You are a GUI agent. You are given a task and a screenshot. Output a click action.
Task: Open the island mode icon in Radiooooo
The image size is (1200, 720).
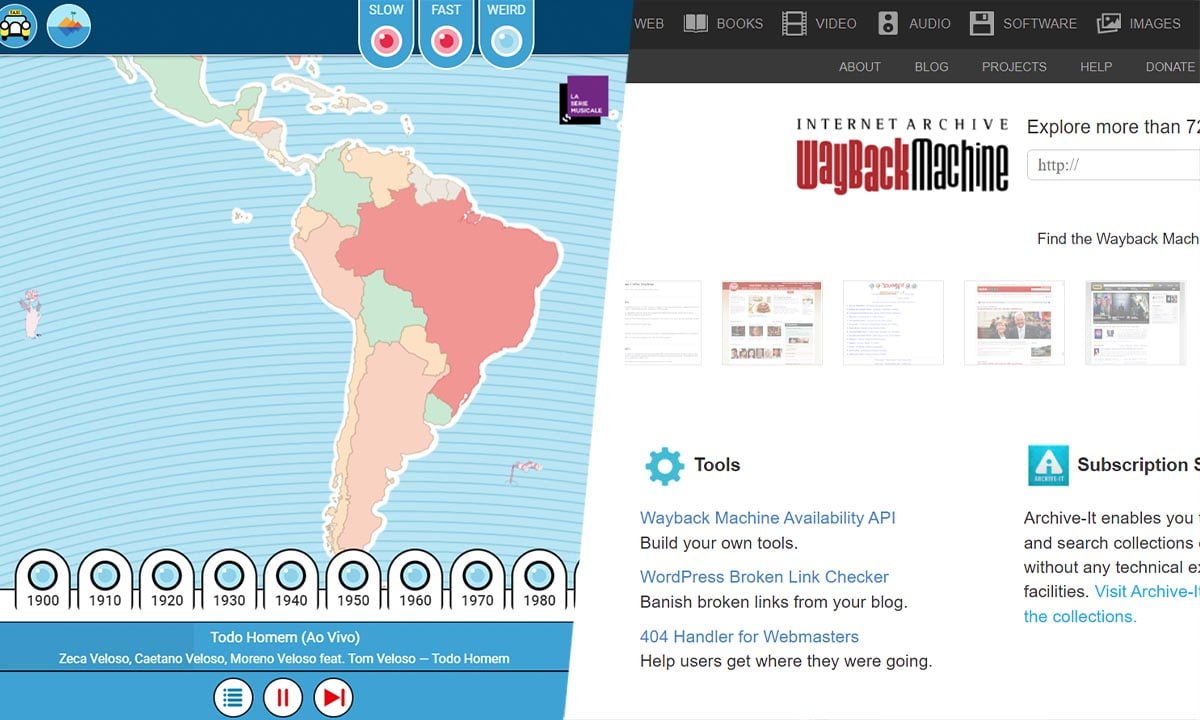(69, 25)
